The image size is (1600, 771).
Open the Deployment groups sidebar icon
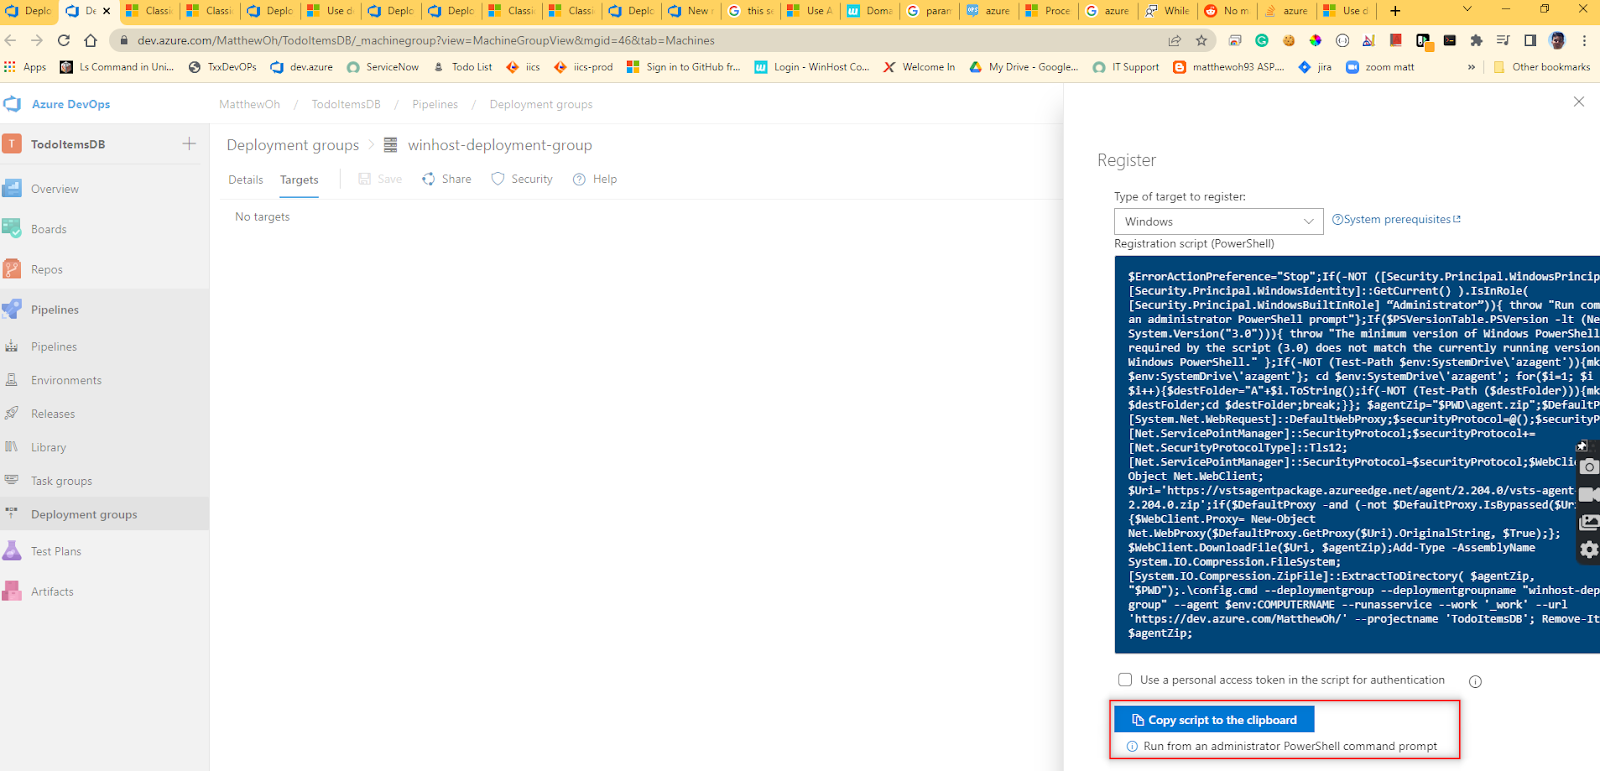click(12, 514)
